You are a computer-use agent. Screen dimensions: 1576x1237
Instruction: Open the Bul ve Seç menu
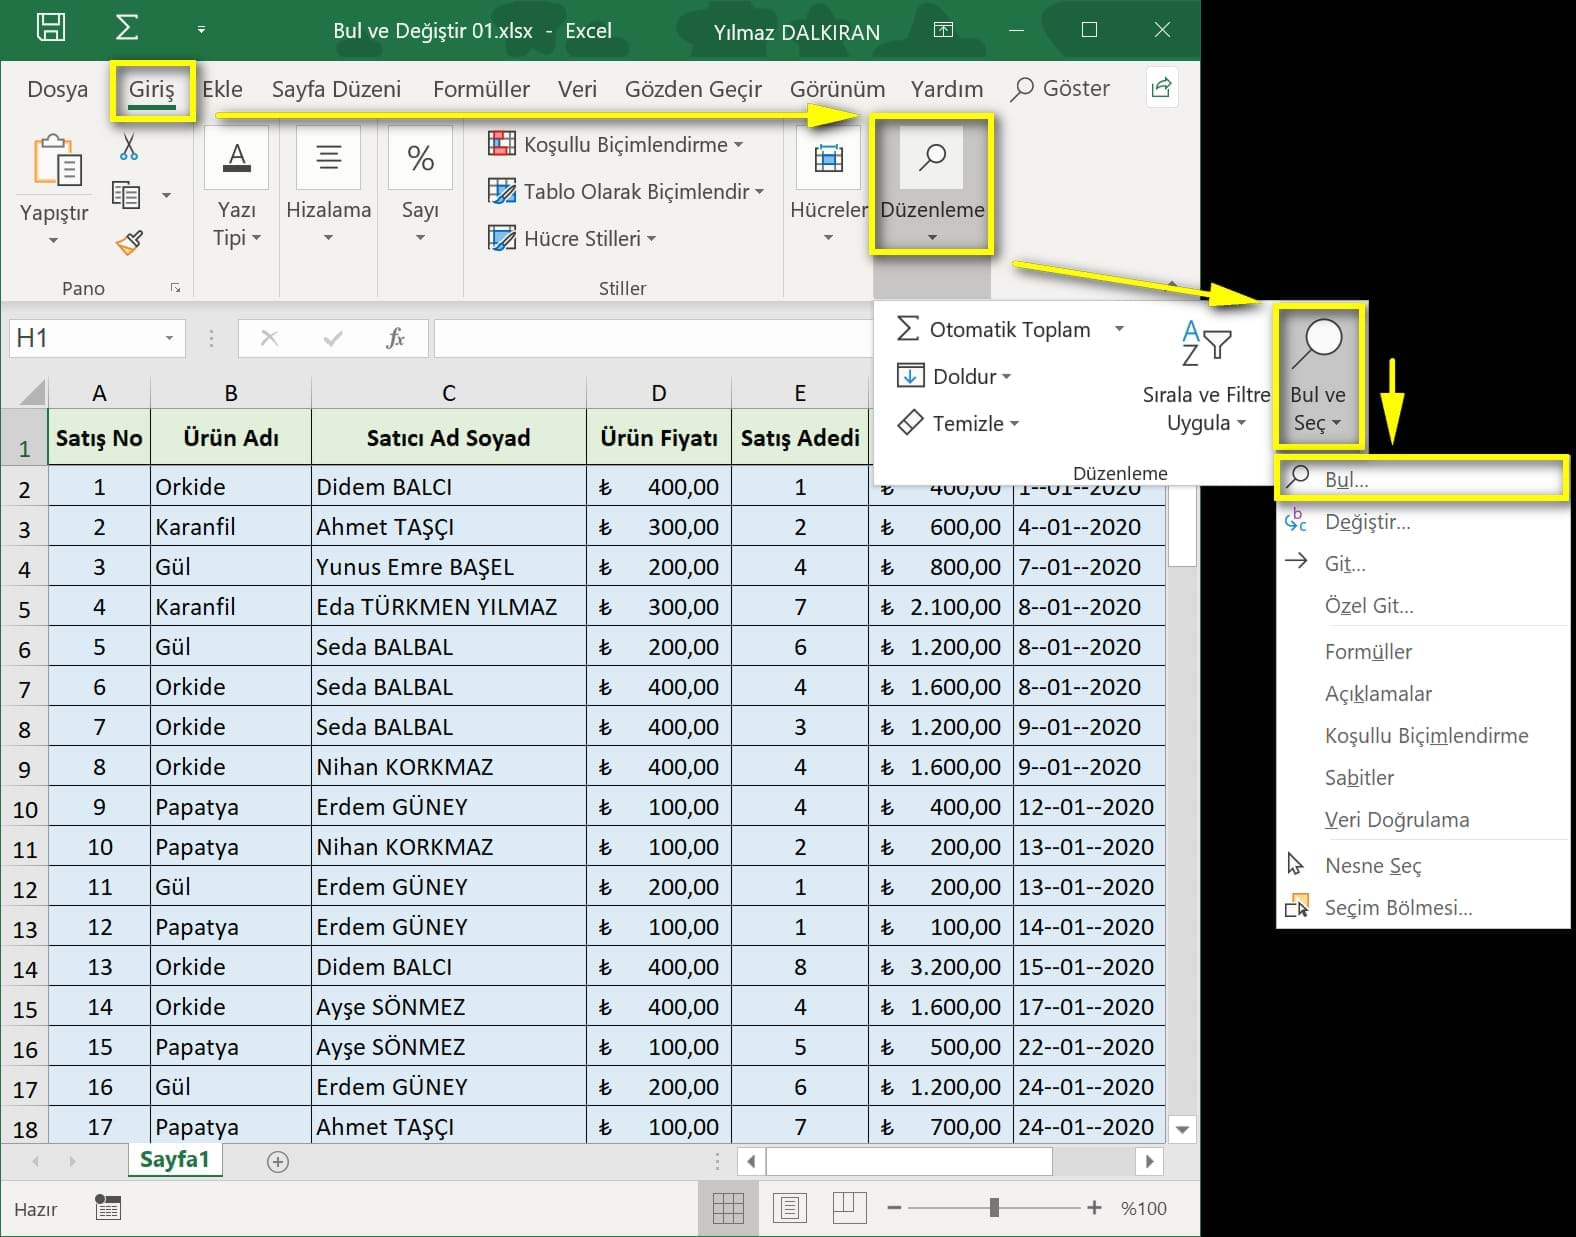pyautogui.click(x=1318, y=376)
